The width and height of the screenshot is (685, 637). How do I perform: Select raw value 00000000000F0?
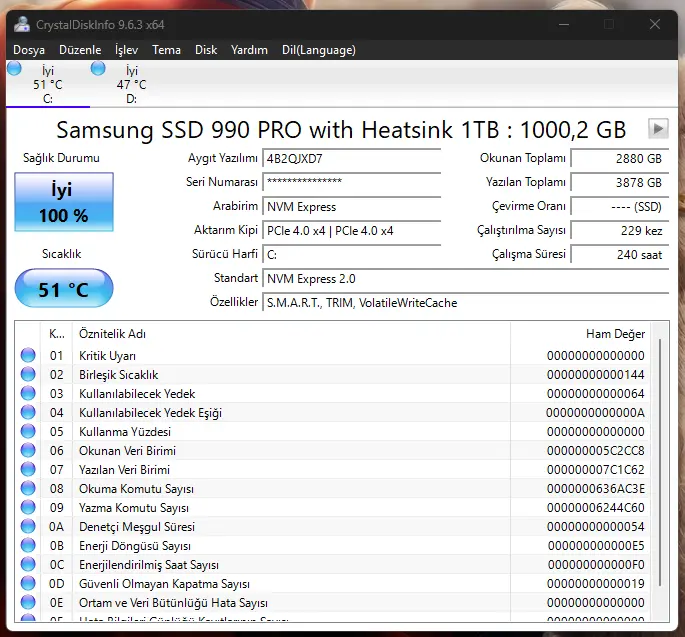tap(596, 565)
